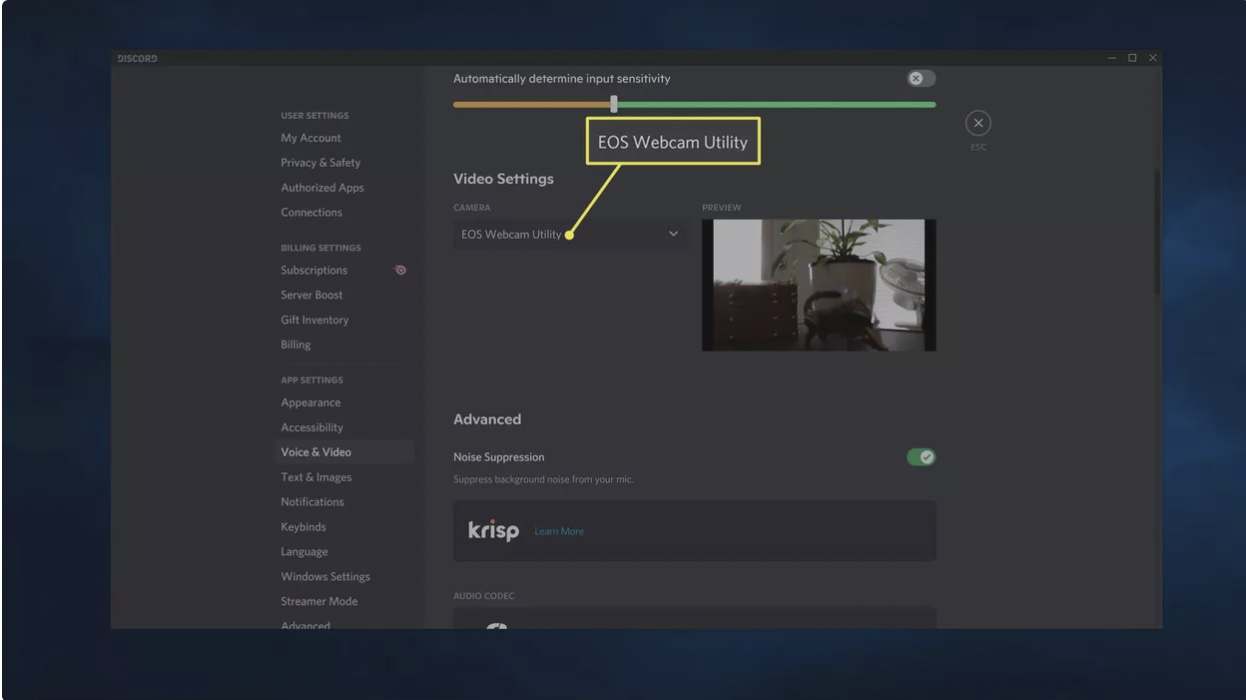The width and height of the screenshot is (1246, 700).
Task: Click the Video Settings heading
Action: (503, 179)
